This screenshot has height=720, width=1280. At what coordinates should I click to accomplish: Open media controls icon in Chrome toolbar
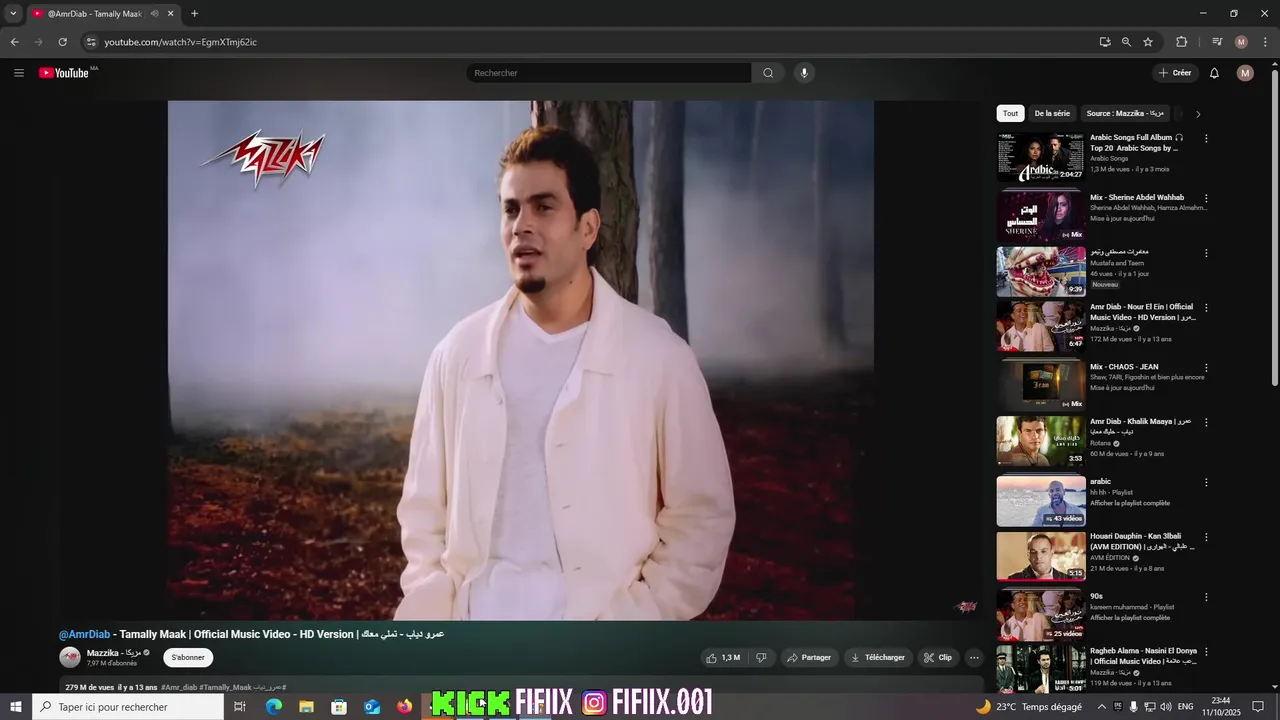1217,42
